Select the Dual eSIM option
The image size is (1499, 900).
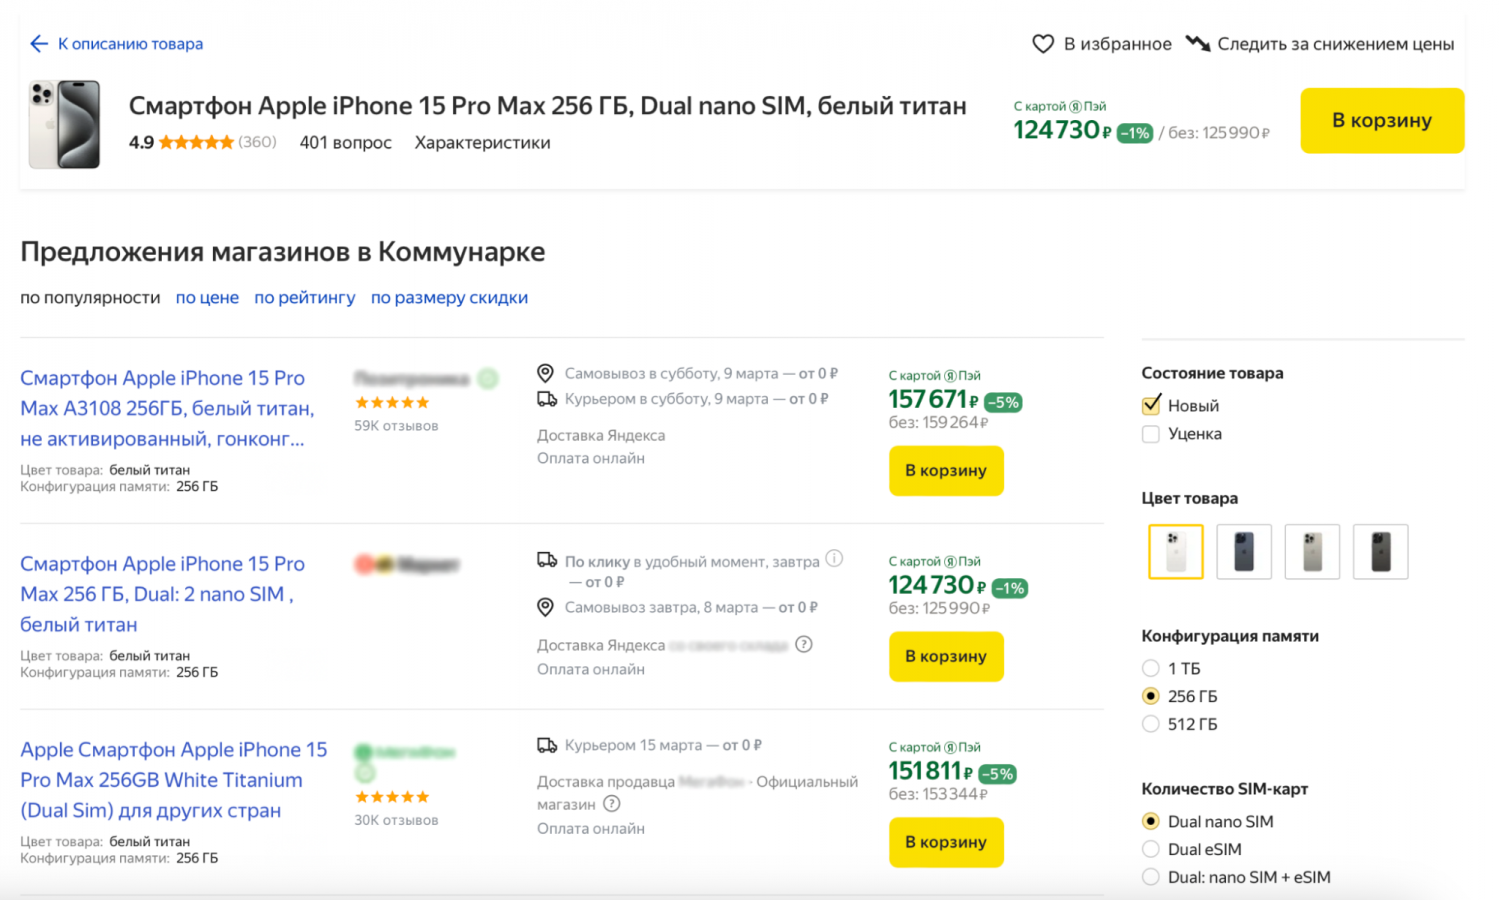1151,849
